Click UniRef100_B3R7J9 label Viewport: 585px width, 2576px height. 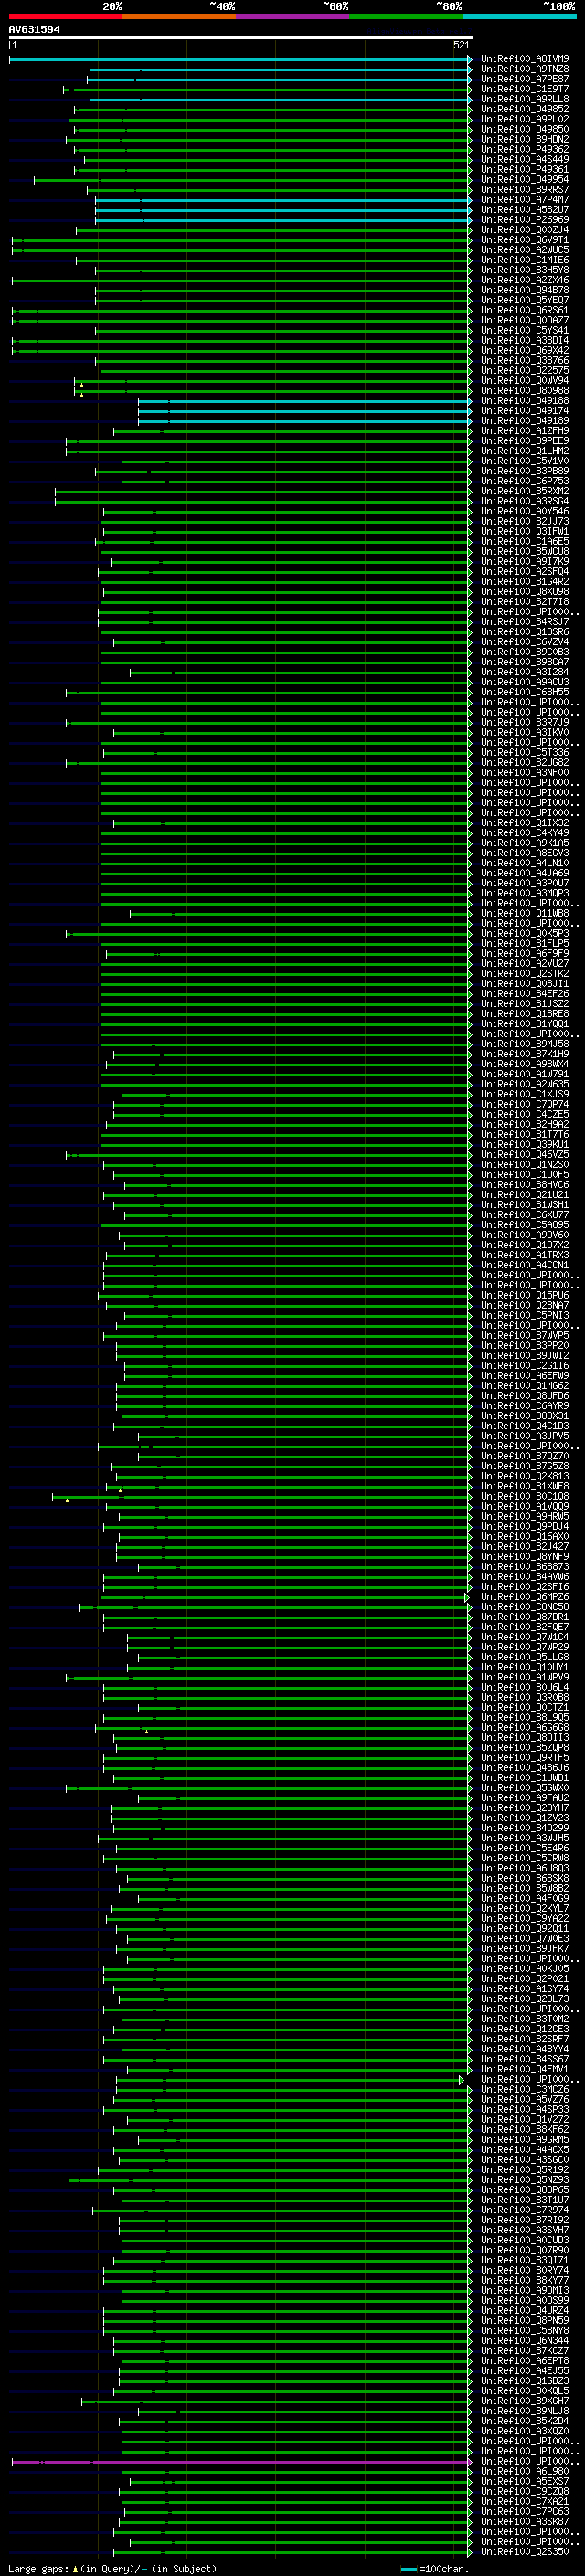tap(525, 722)
